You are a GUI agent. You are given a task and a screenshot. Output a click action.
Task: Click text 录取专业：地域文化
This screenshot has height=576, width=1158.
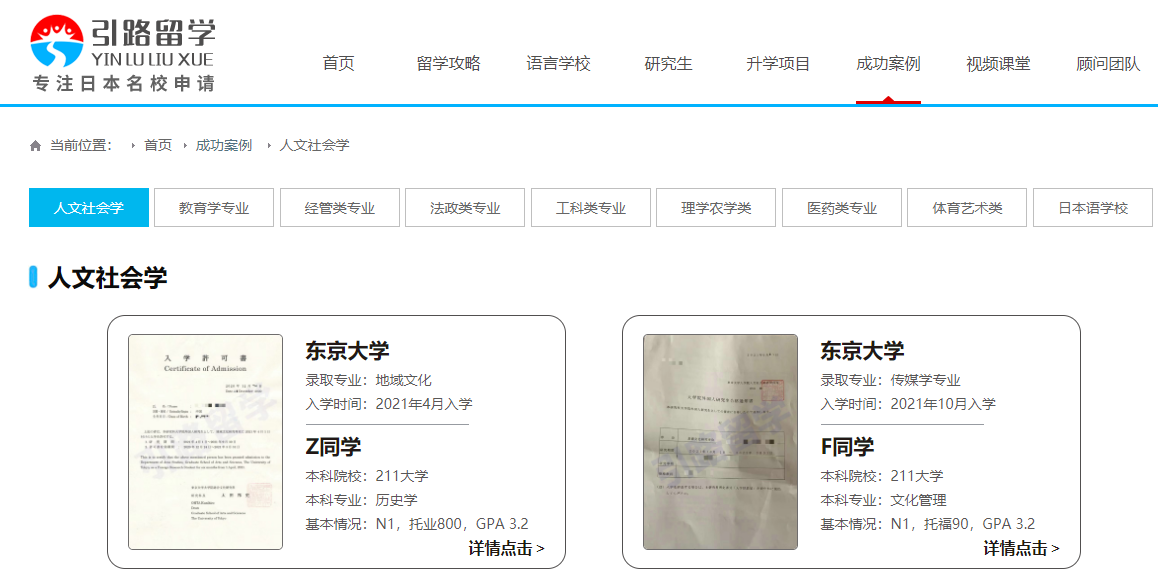[369, 381]
